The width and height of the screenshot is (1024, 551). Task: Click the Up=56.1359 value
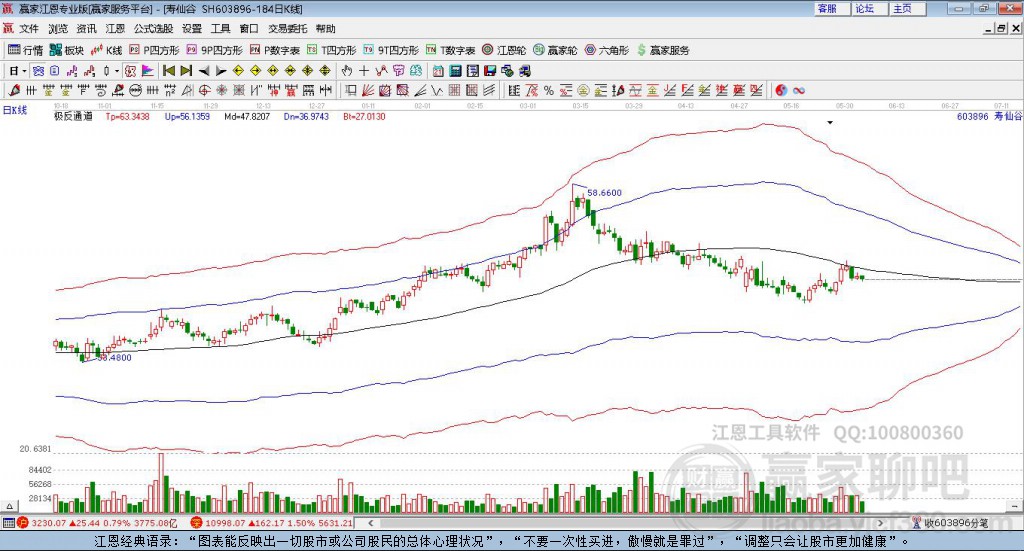click(187, 116)
